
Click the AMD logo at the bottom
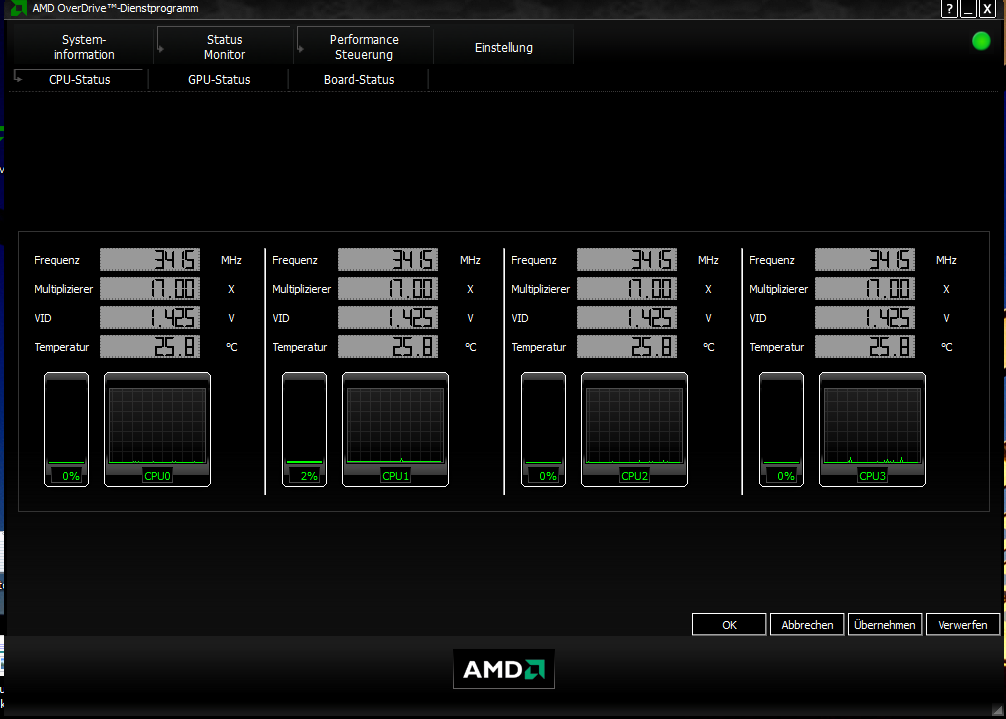pyautogui.click(x=504, y=669)
